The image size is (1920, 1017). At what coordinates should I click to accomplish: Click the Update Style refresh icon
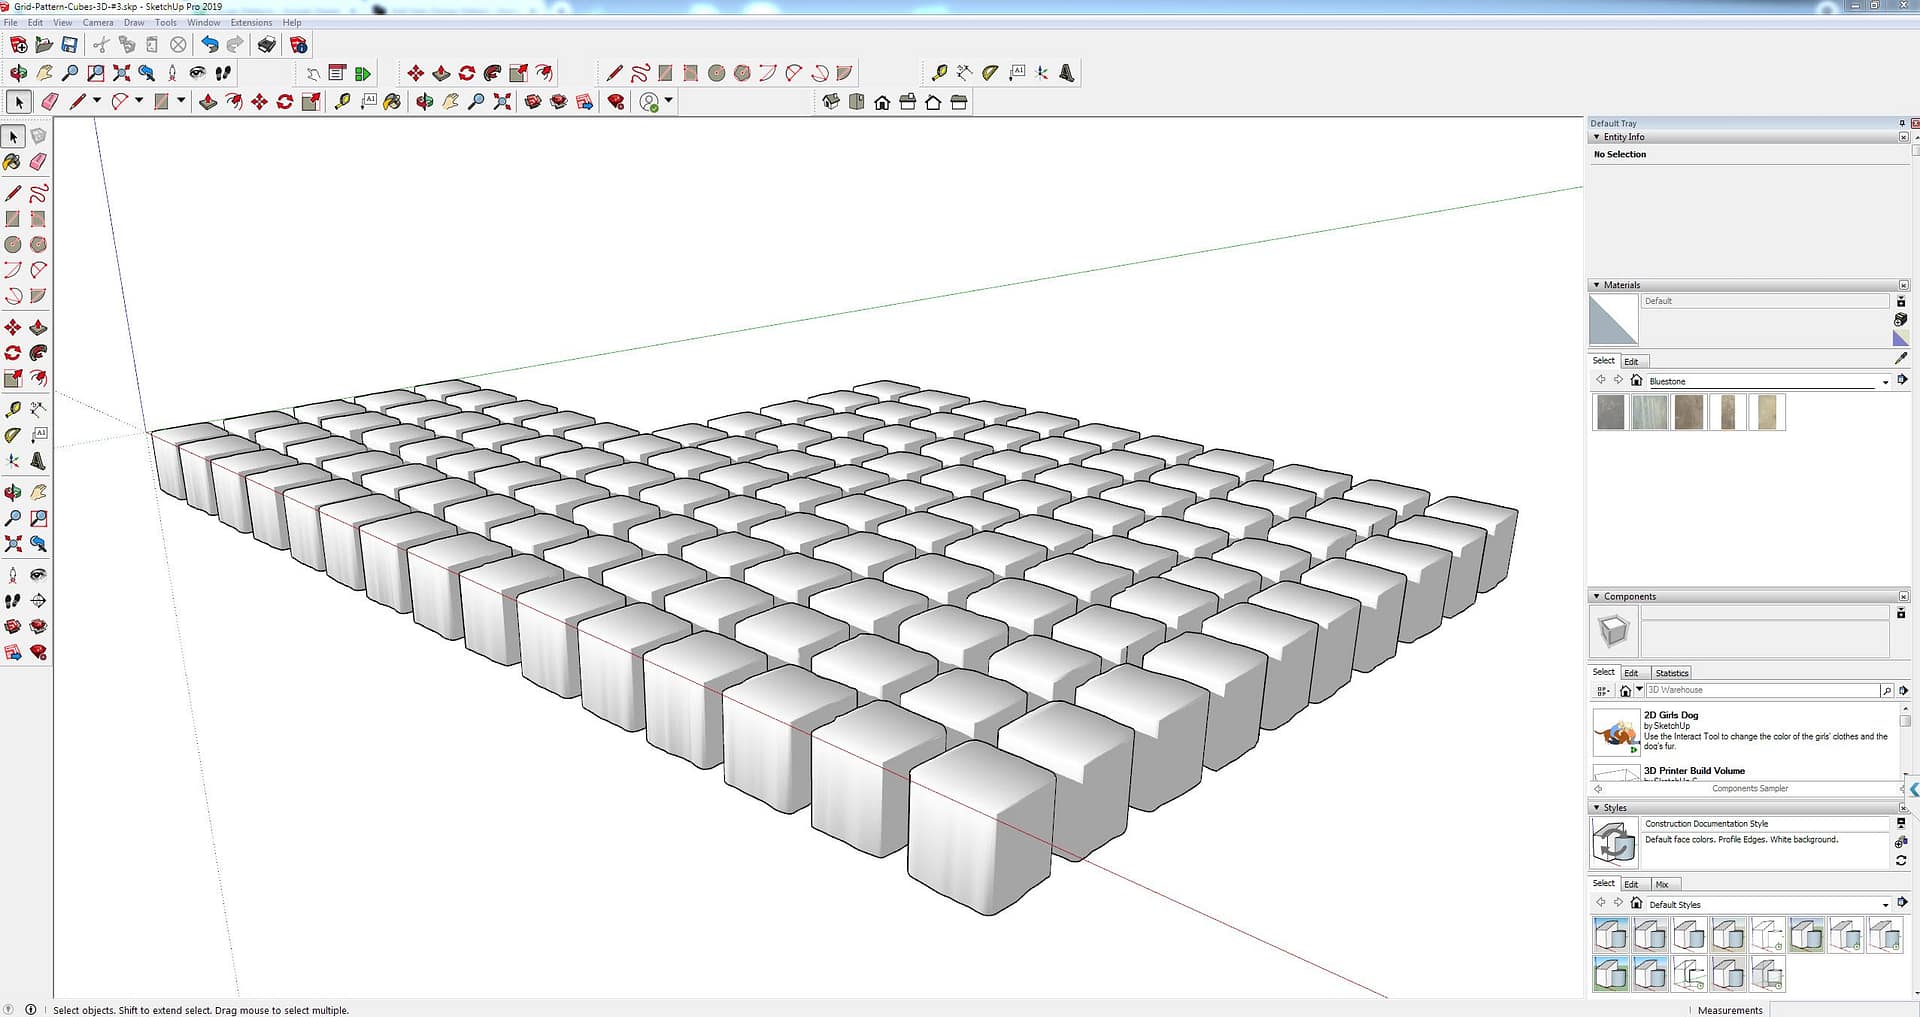1900,860
